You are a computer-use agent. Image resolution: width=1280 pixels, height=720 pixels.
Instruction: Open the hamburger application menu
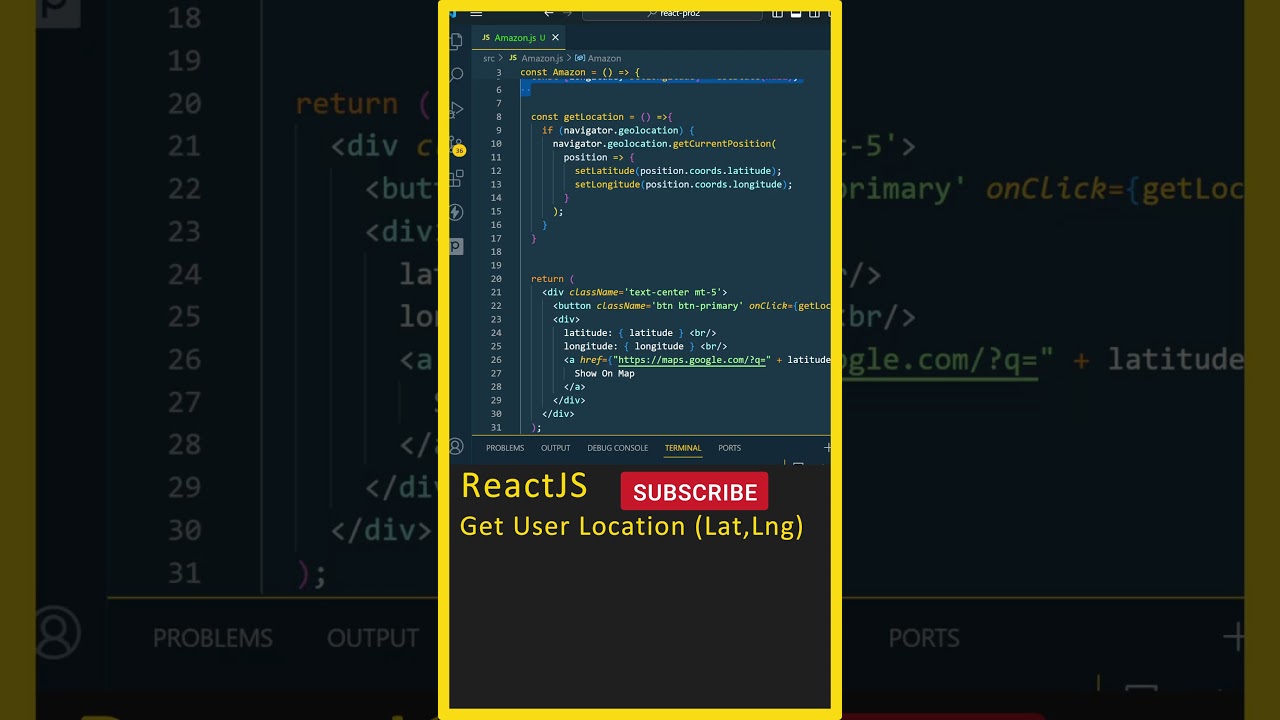coord(476,13)
